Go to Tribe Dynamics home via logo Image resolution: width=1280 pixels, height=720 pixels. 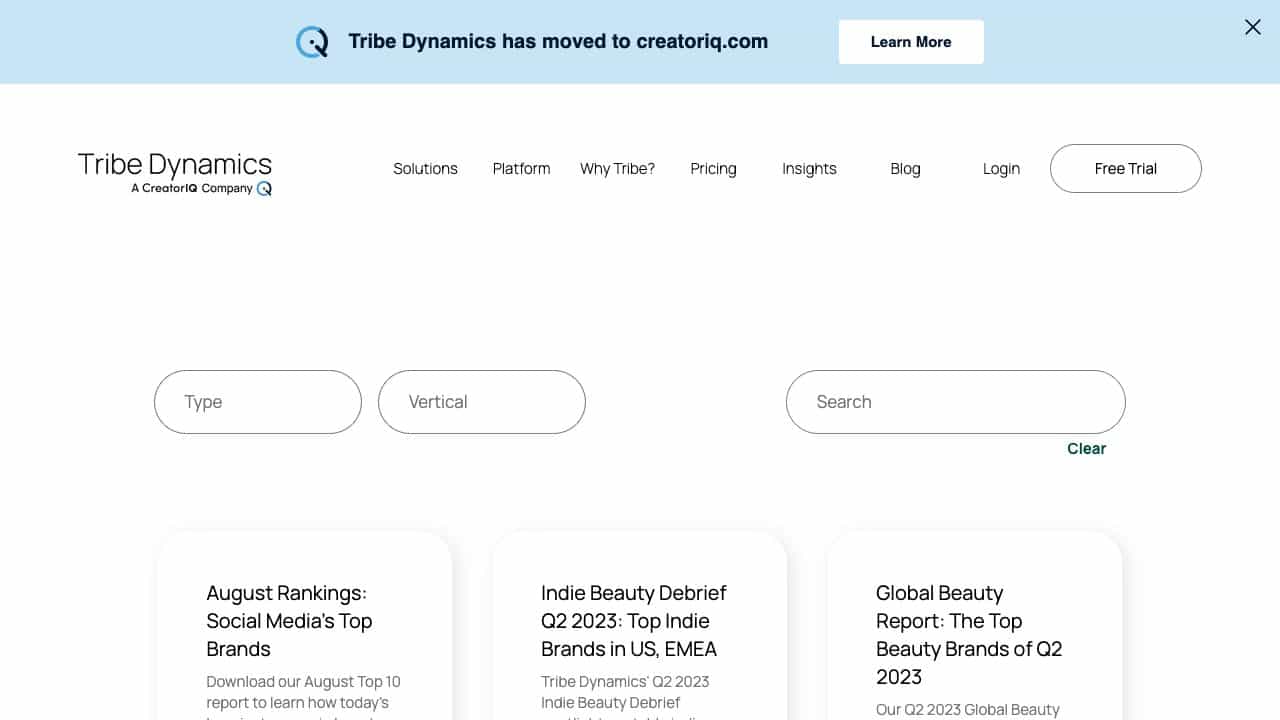coord(175,173)
